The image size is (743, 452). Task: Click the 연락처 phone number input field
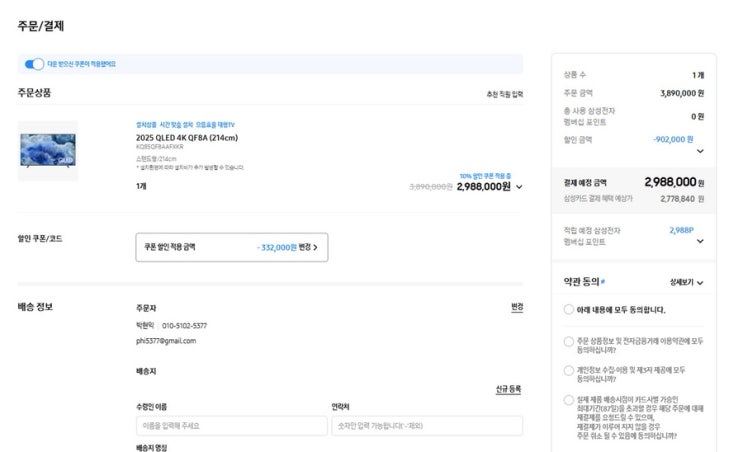(x=427, y=425)
